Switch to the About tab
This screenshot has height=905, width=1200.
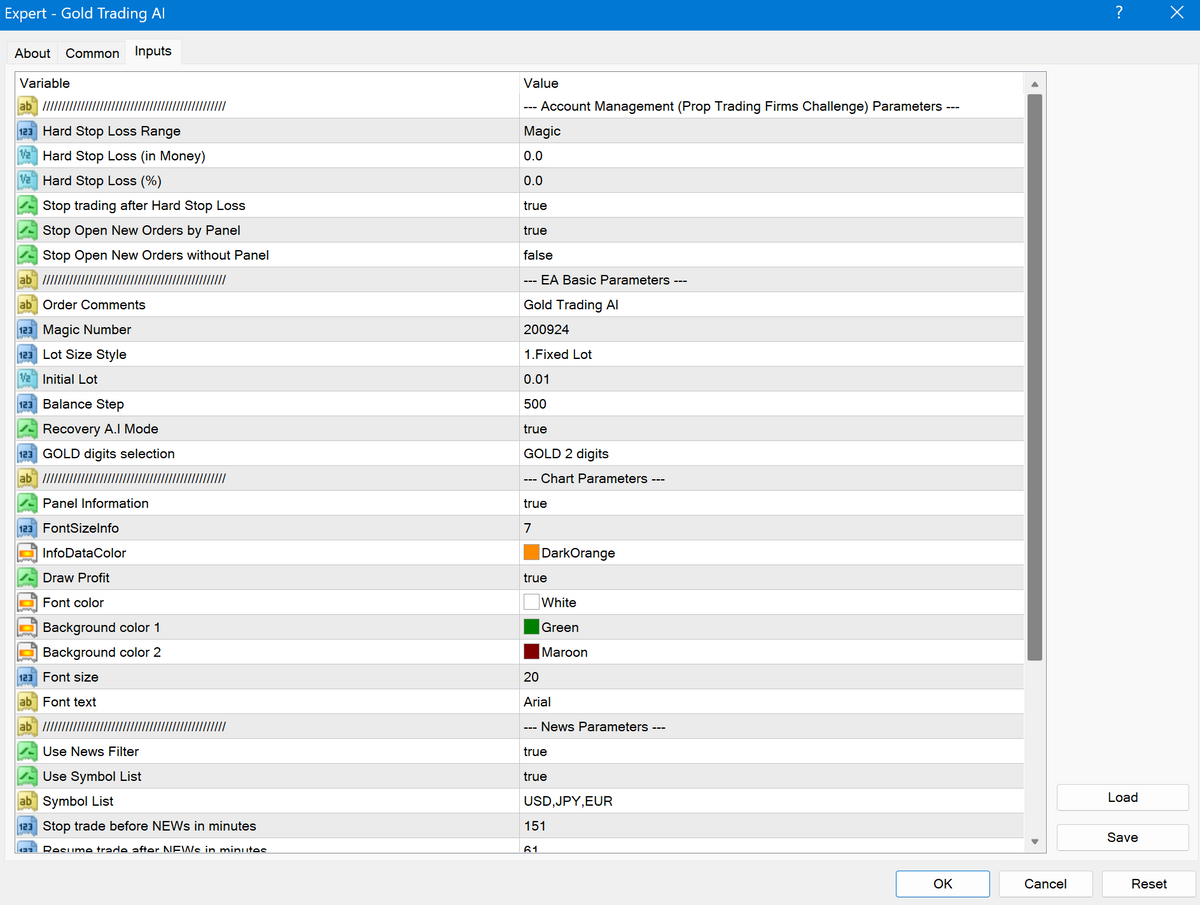32,53
